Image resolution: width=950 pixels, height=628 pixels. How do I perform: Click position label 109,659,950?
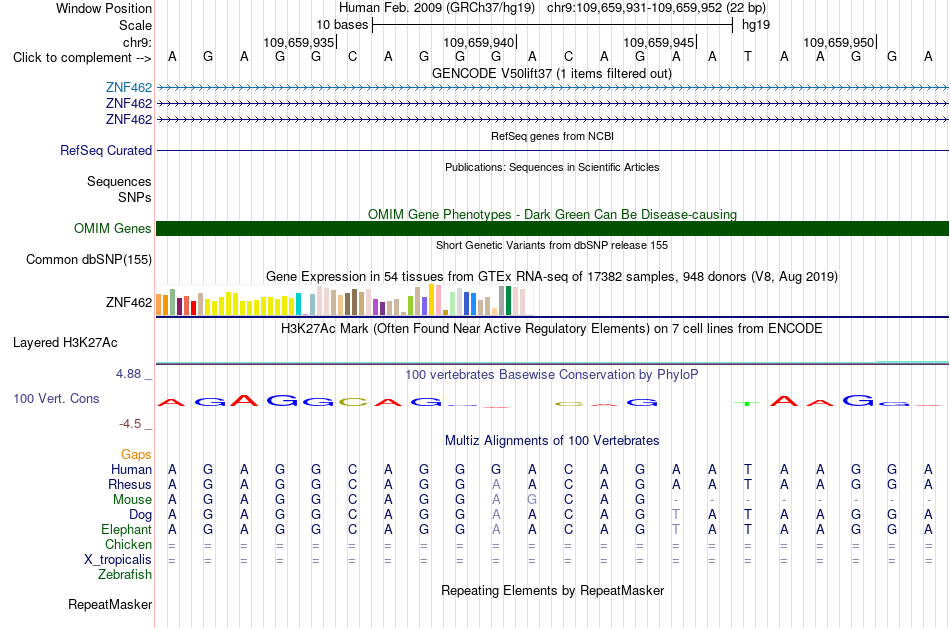[x=839, y=42]
